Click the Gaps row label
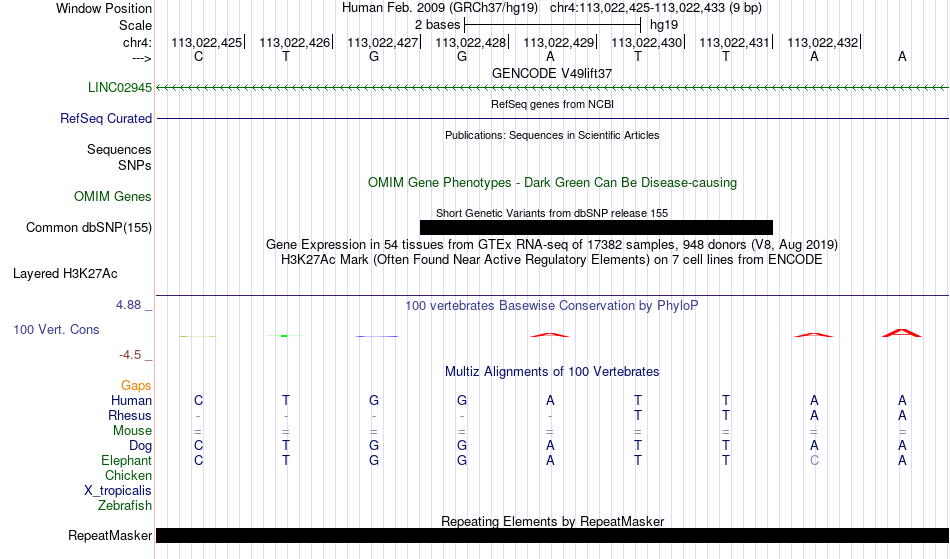The image size is (950, 559). click(x=136, y=386)
